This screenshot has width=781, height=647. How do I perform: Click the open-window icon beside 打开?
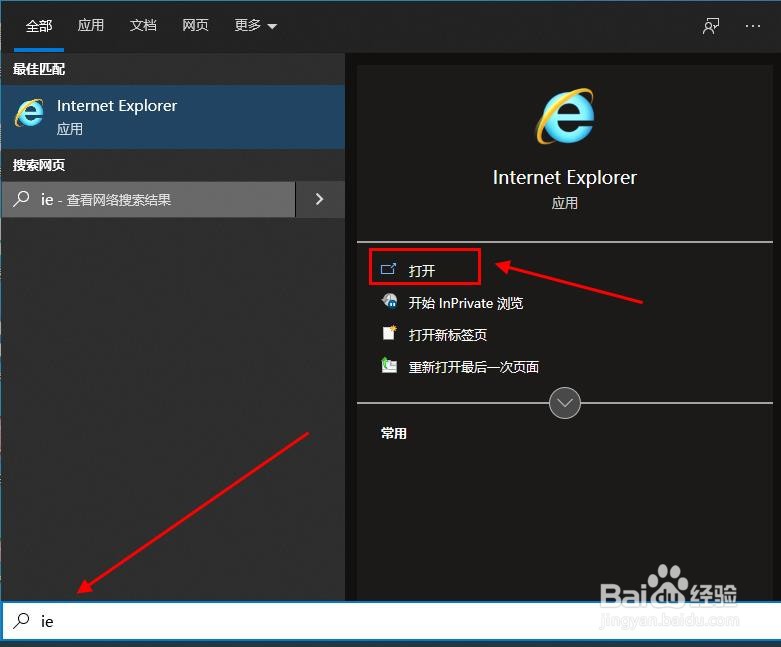[389, 269]
